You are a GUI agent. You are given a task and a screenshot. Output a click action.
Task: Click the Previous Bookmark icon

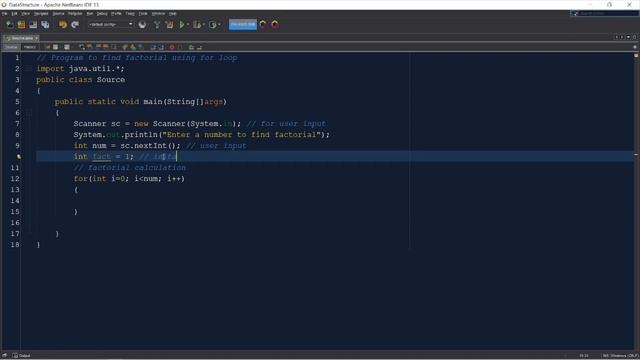pos(124,47)
